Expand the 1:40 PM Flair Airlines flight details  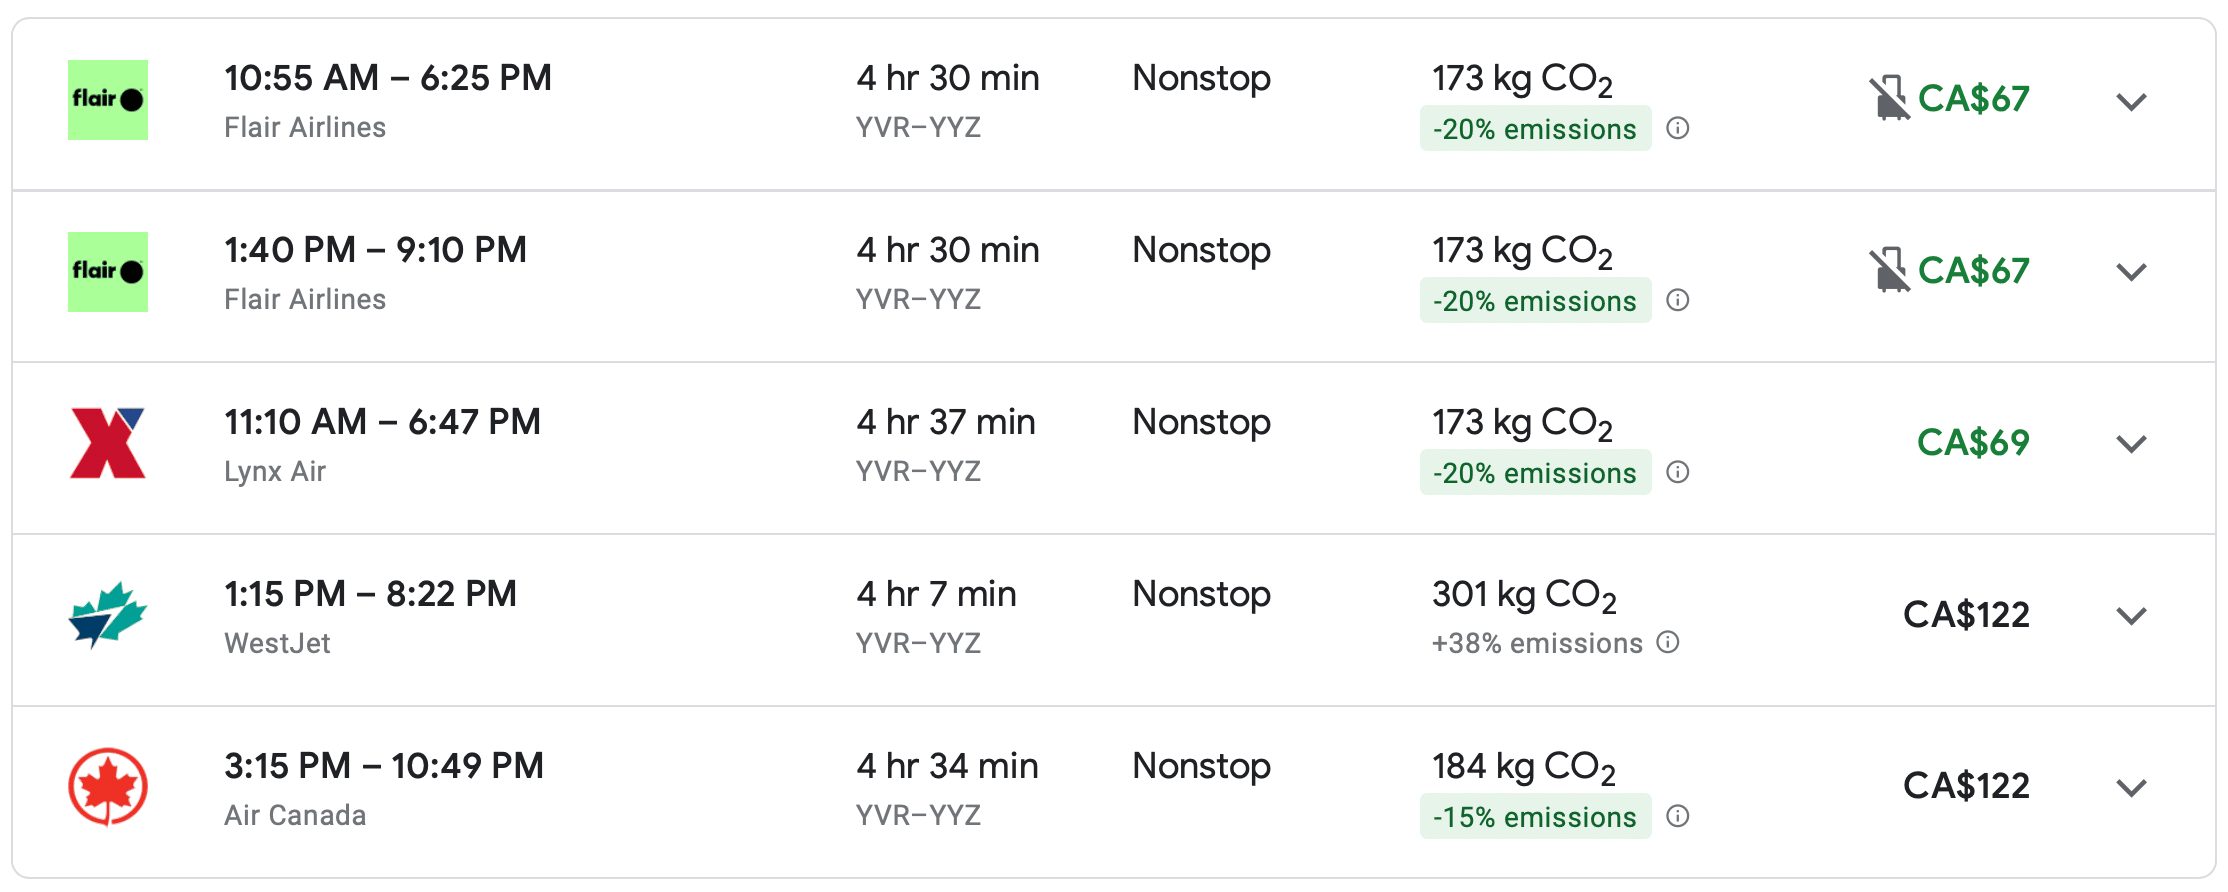(x=2132, y=272)
